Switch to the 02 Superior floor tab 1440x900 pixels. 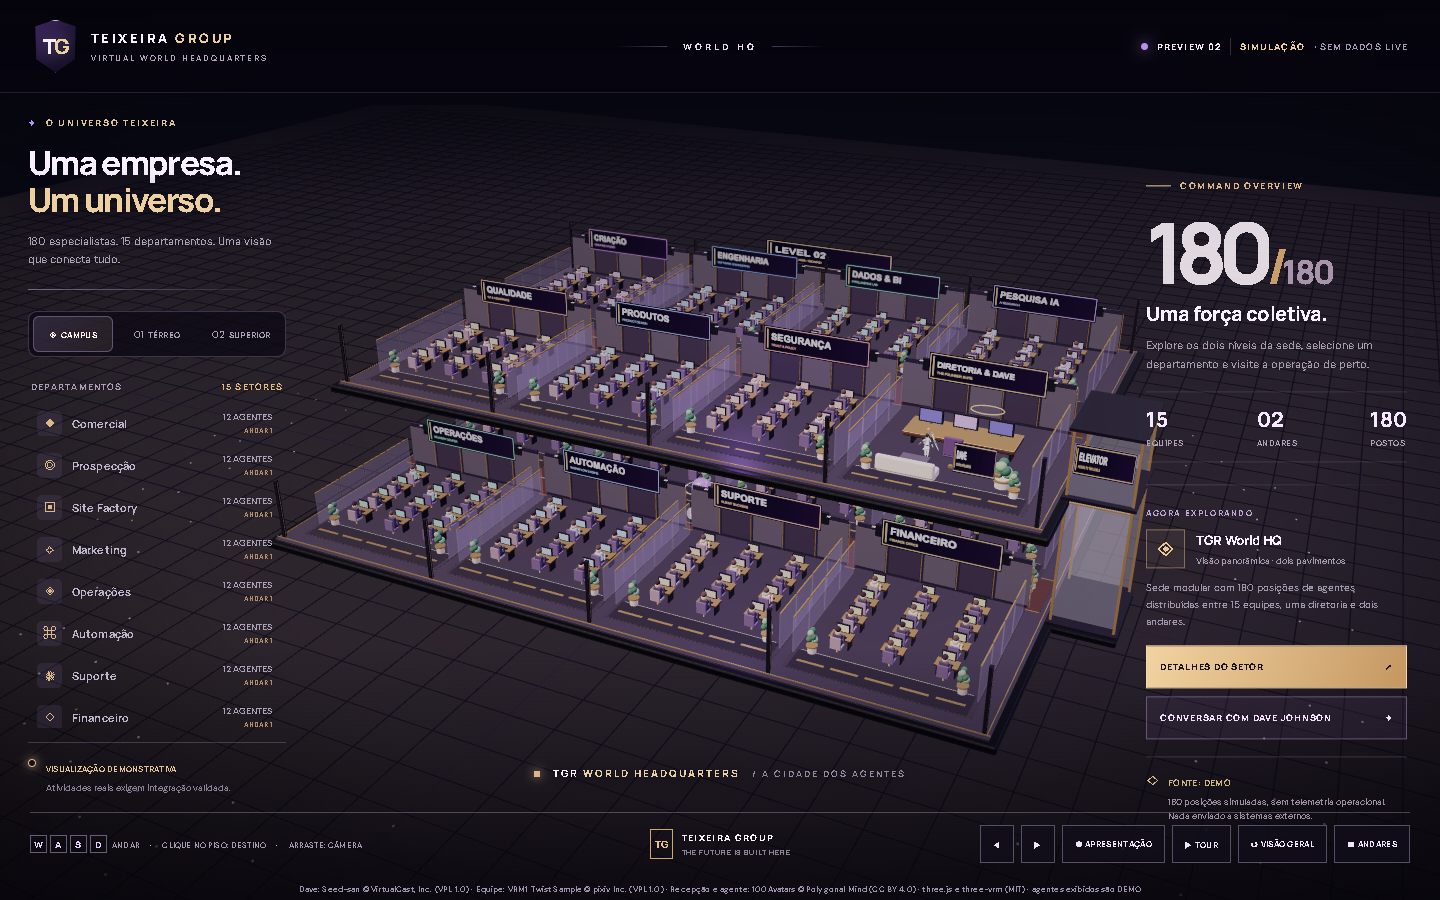pos(241,335)
